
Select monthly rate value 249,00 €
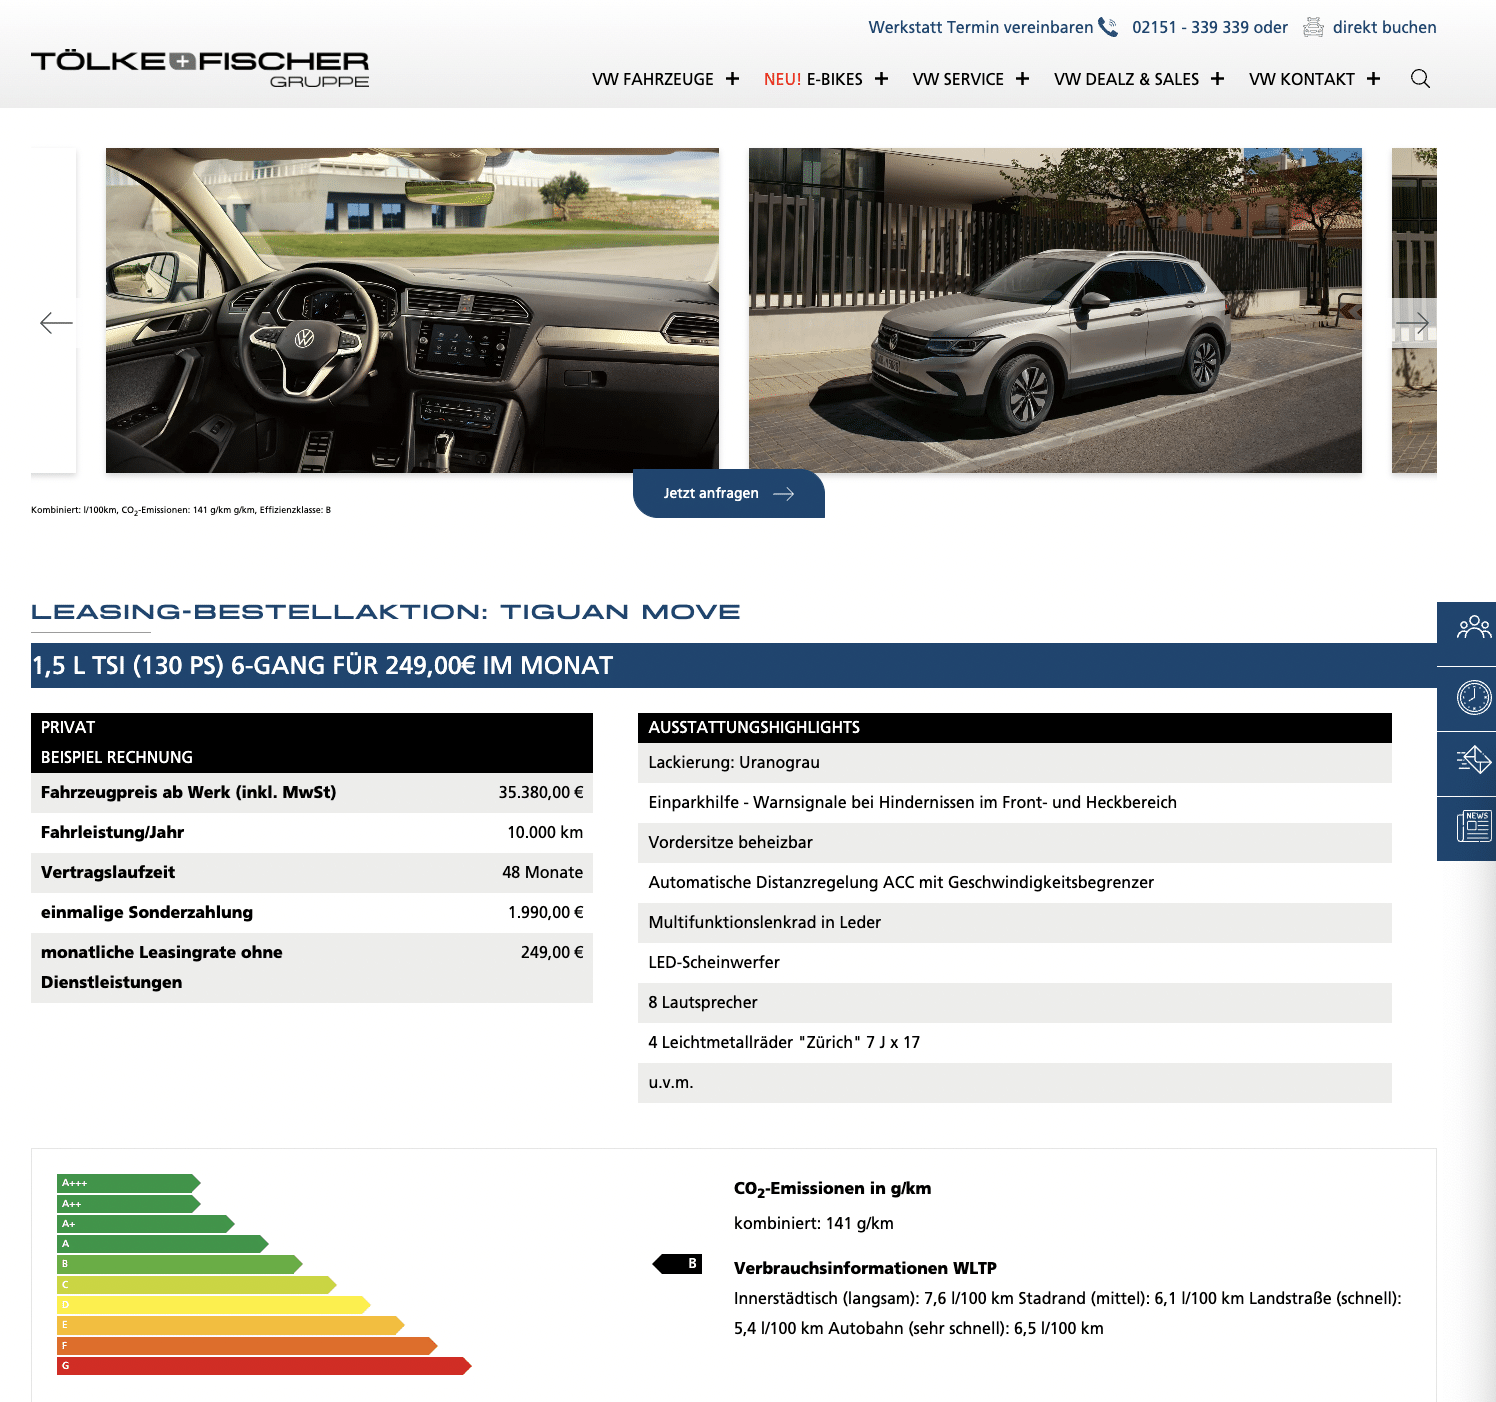pos(552,952)
